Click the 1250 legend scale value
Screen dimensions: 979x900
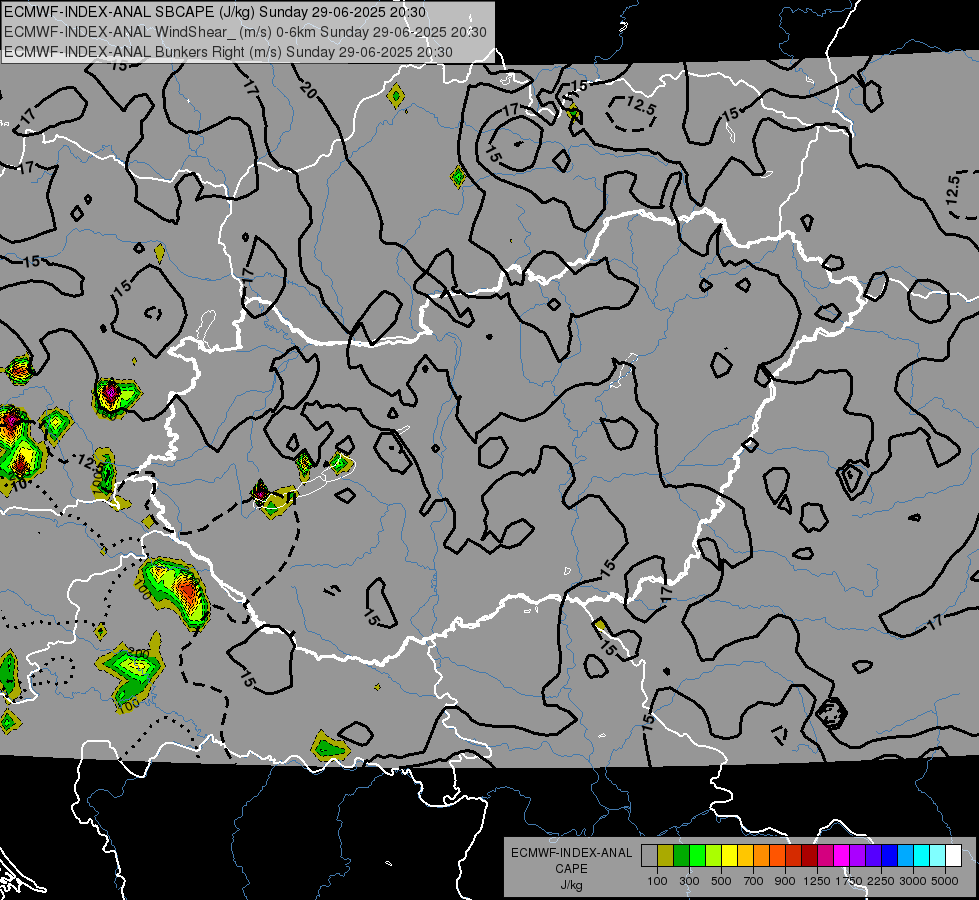pyautogui.click(x=817, y=881)
